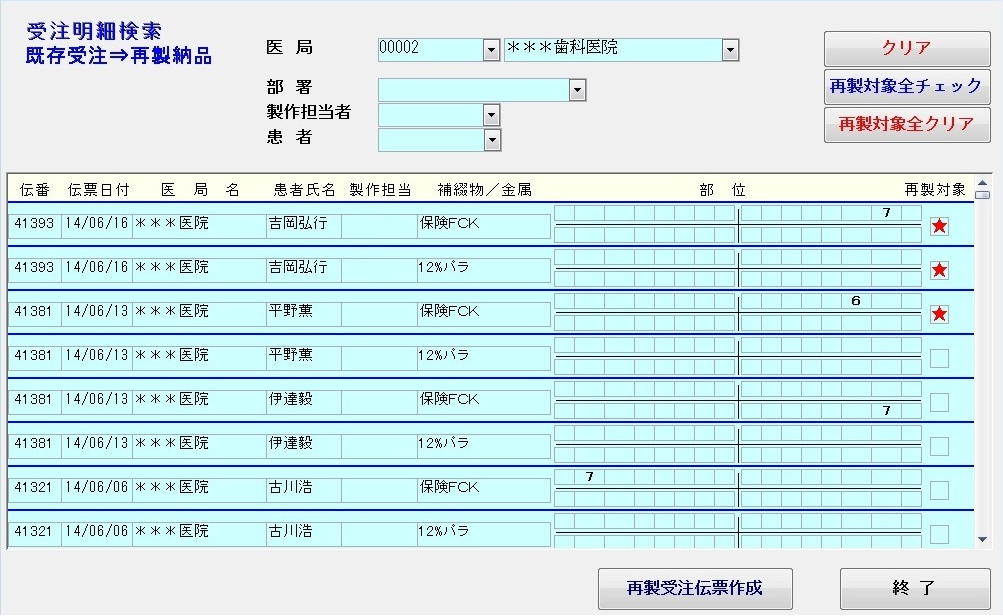Select tooth position 7 in 吉岡弘行 row
1003x616 pixels.
(x=886, y=213)
